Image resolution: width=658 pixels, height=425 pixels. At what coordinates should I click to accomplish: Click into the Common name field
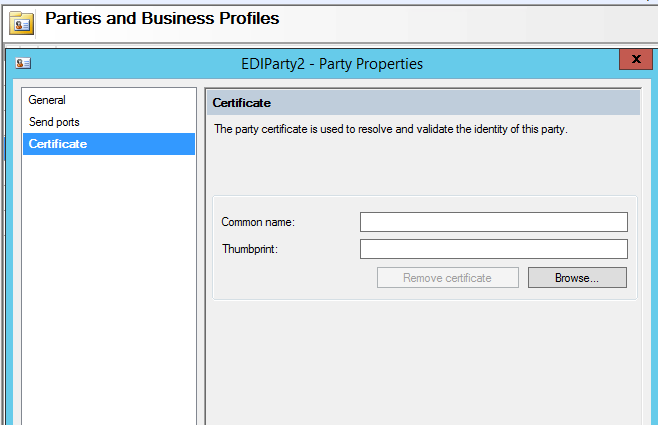[x=494, y=222]
